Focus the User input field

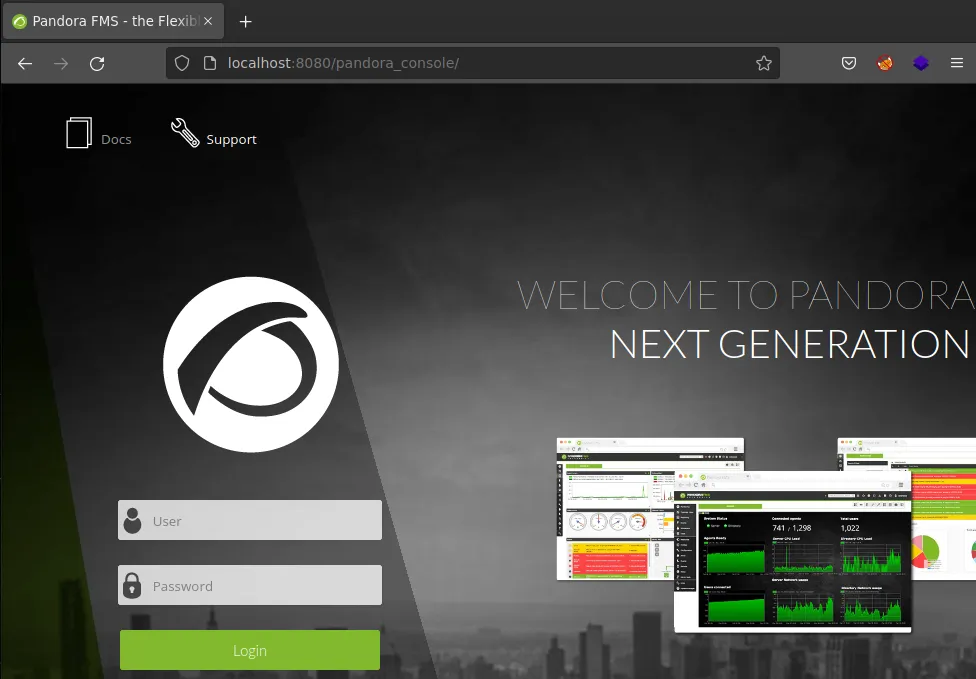point(250,520)
